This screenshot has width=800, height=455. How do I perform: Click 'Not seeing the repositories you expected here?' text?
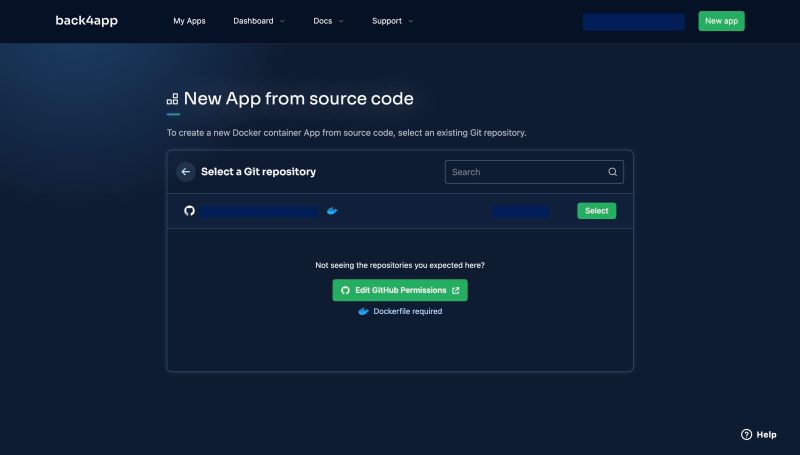coord(400,265)
